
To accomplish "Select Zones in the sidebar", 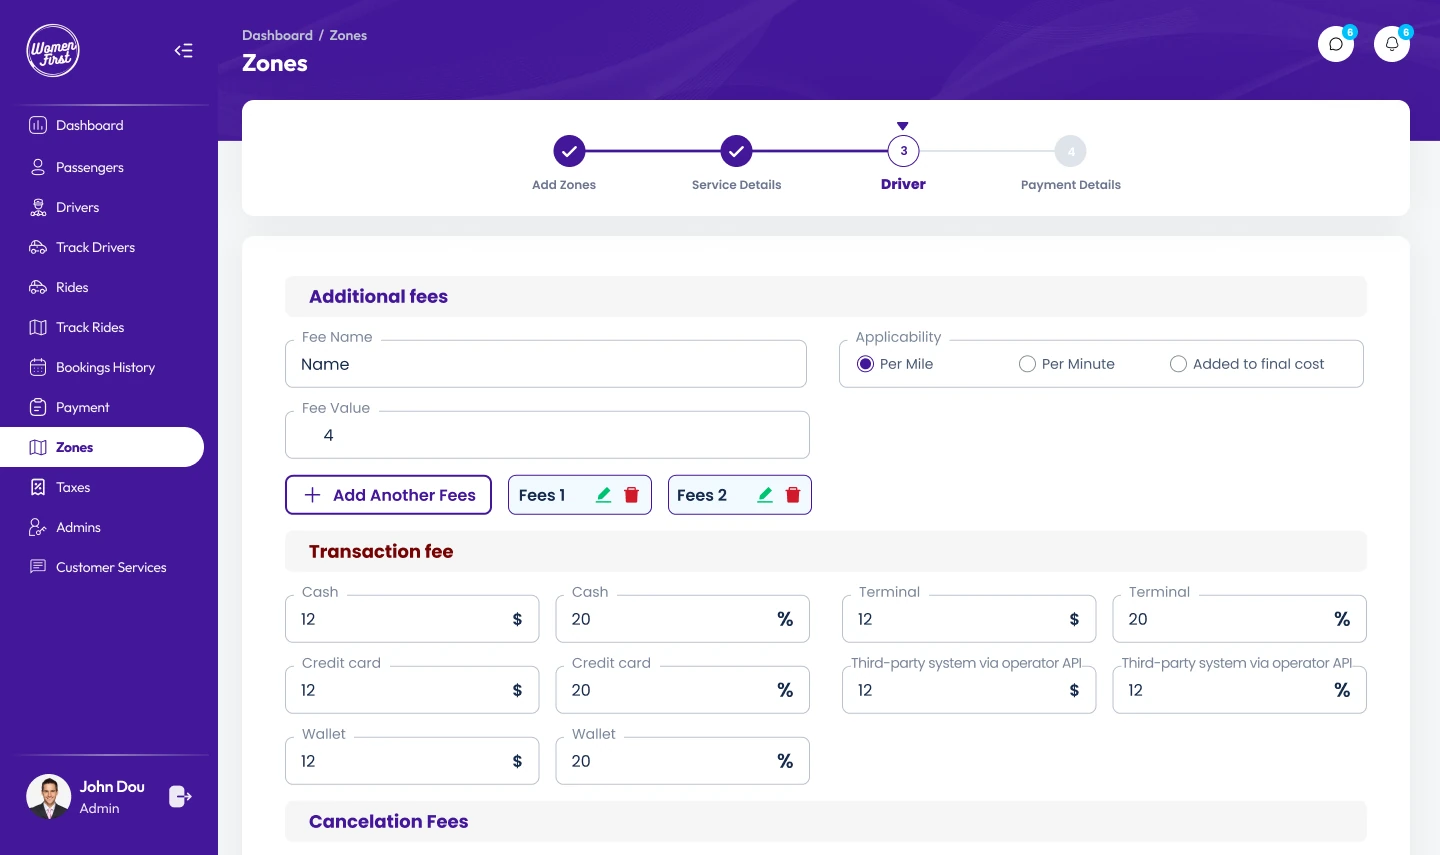I will click(102, 447).
